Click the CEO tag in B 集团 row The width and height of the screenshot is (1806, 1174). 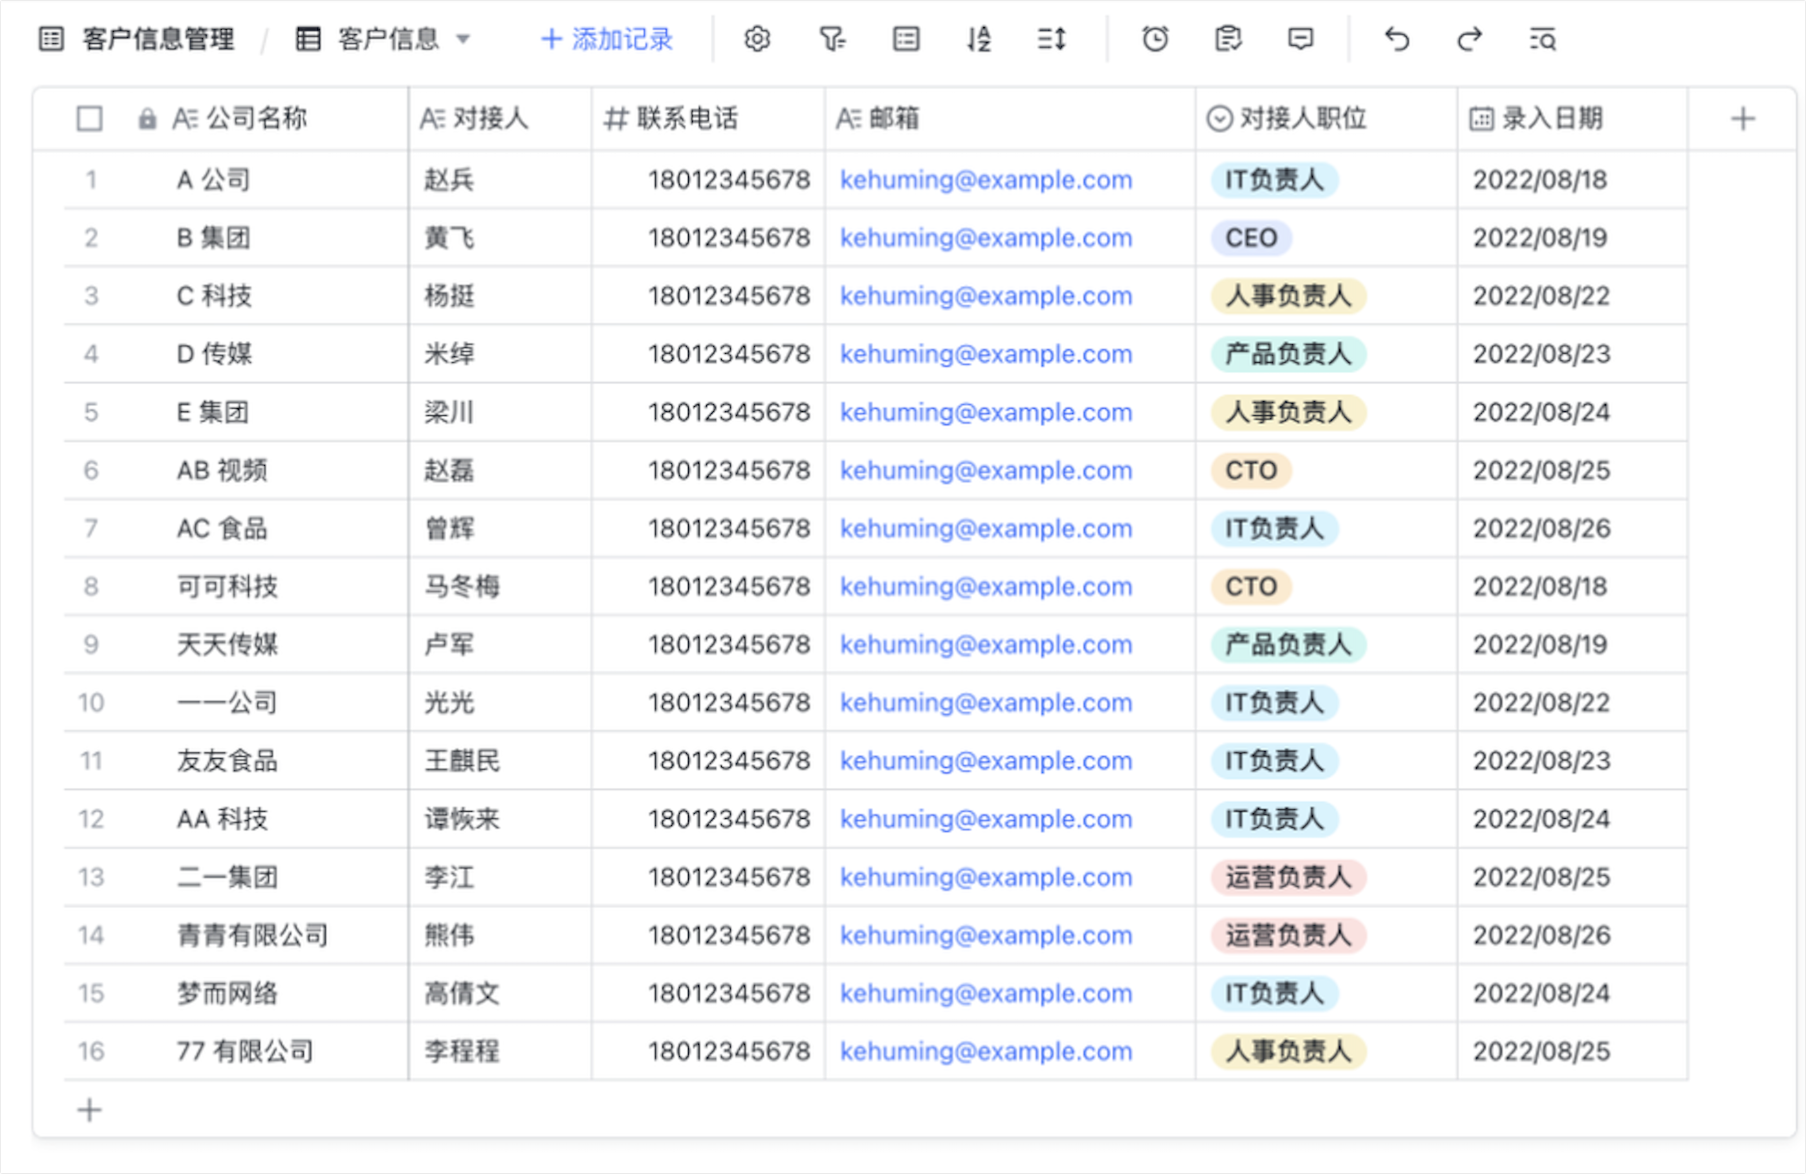[1252, 238]
